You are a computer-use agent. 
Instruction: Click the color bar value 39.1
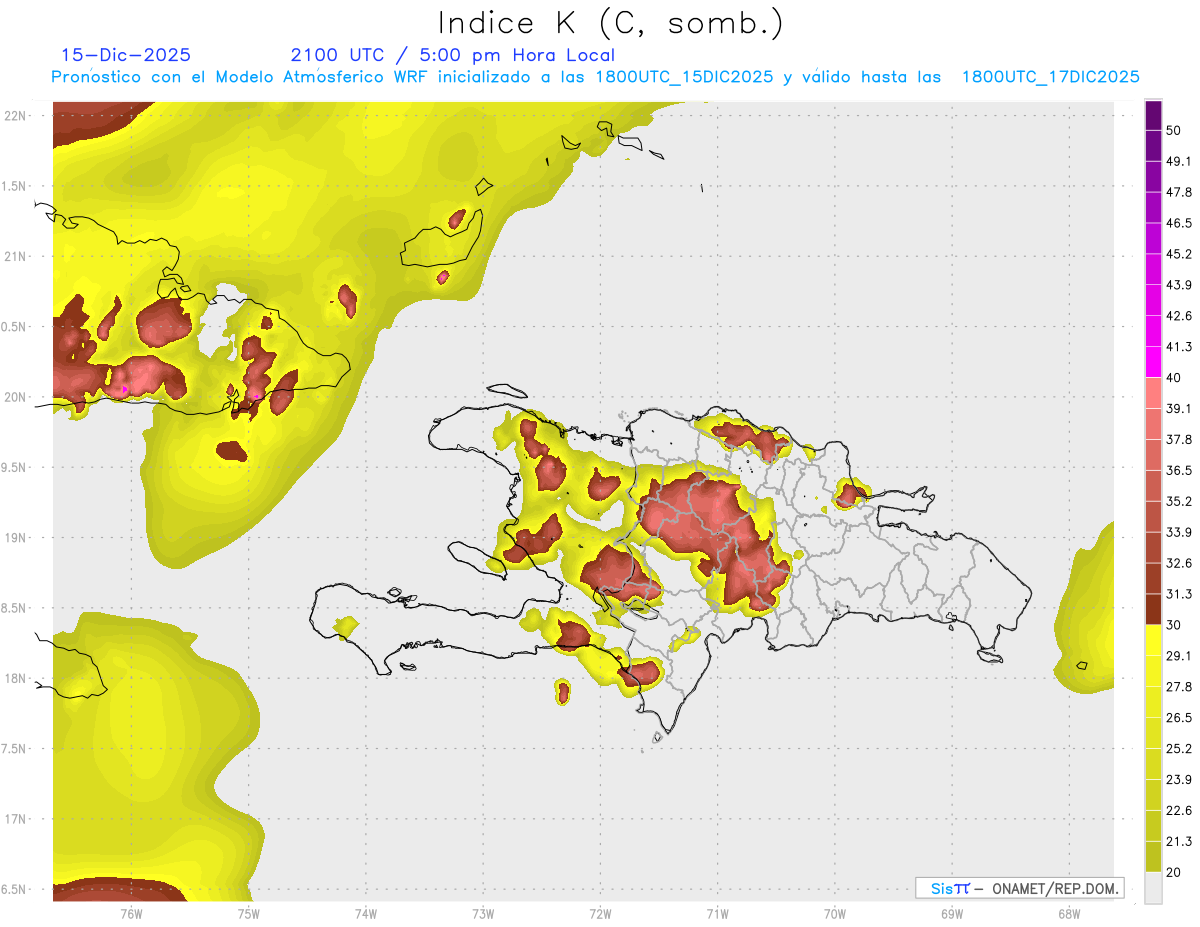tap(1179, 408)
